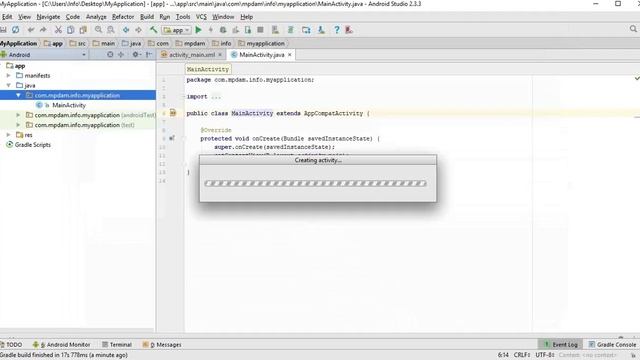
Task: Click Collapse All icon in project panel
Action: point(121,54)
